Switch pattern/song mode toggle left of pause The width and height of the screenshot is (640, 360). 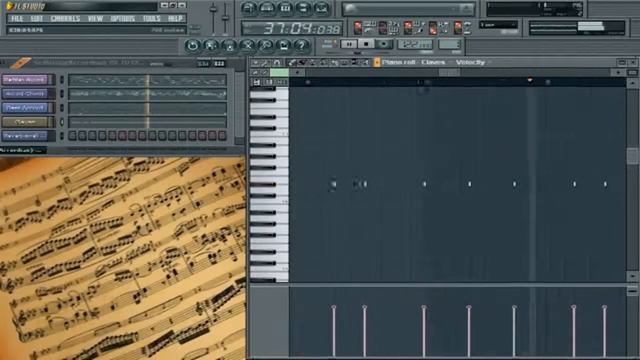click(x=330, y=44)
